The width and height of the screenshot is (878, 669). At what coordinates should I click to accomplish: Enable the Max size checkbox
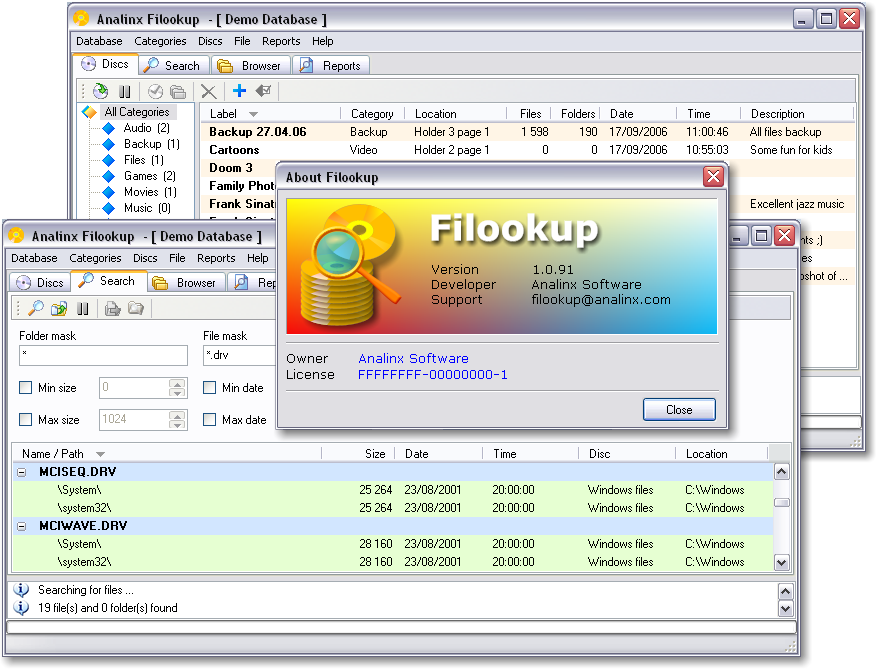[x=26, y=419]
